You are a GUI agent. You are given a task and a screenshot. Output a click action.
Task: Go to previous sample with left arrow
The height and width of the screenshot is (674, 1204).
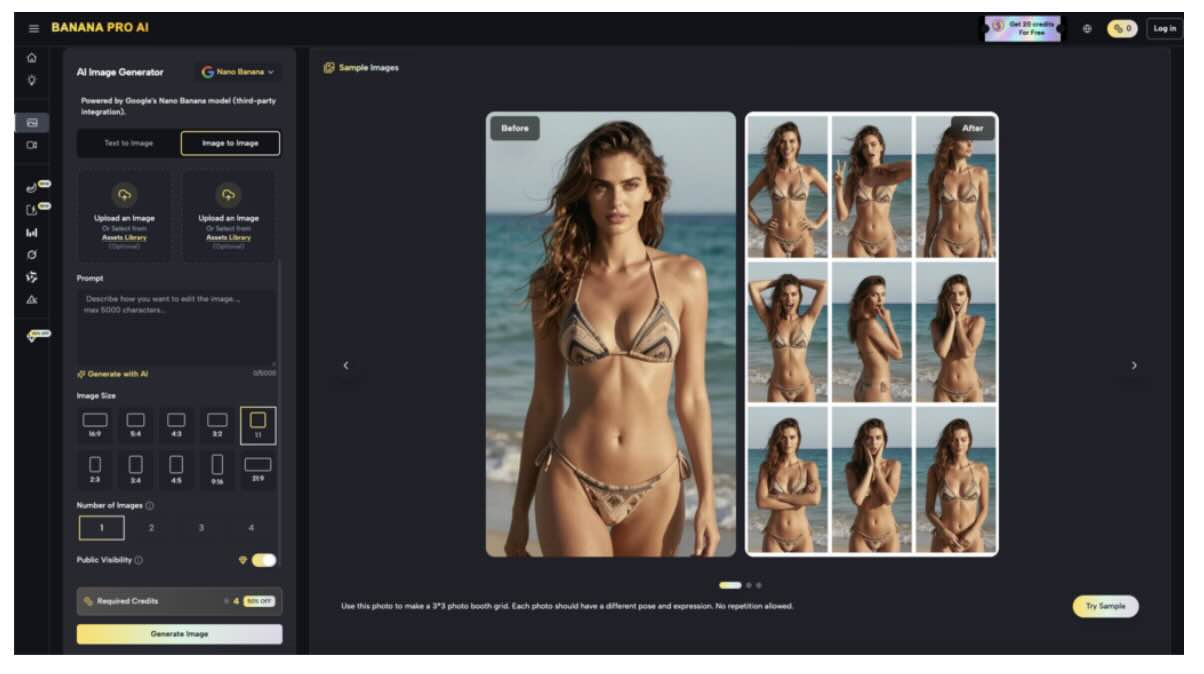[x=346, y=366]
